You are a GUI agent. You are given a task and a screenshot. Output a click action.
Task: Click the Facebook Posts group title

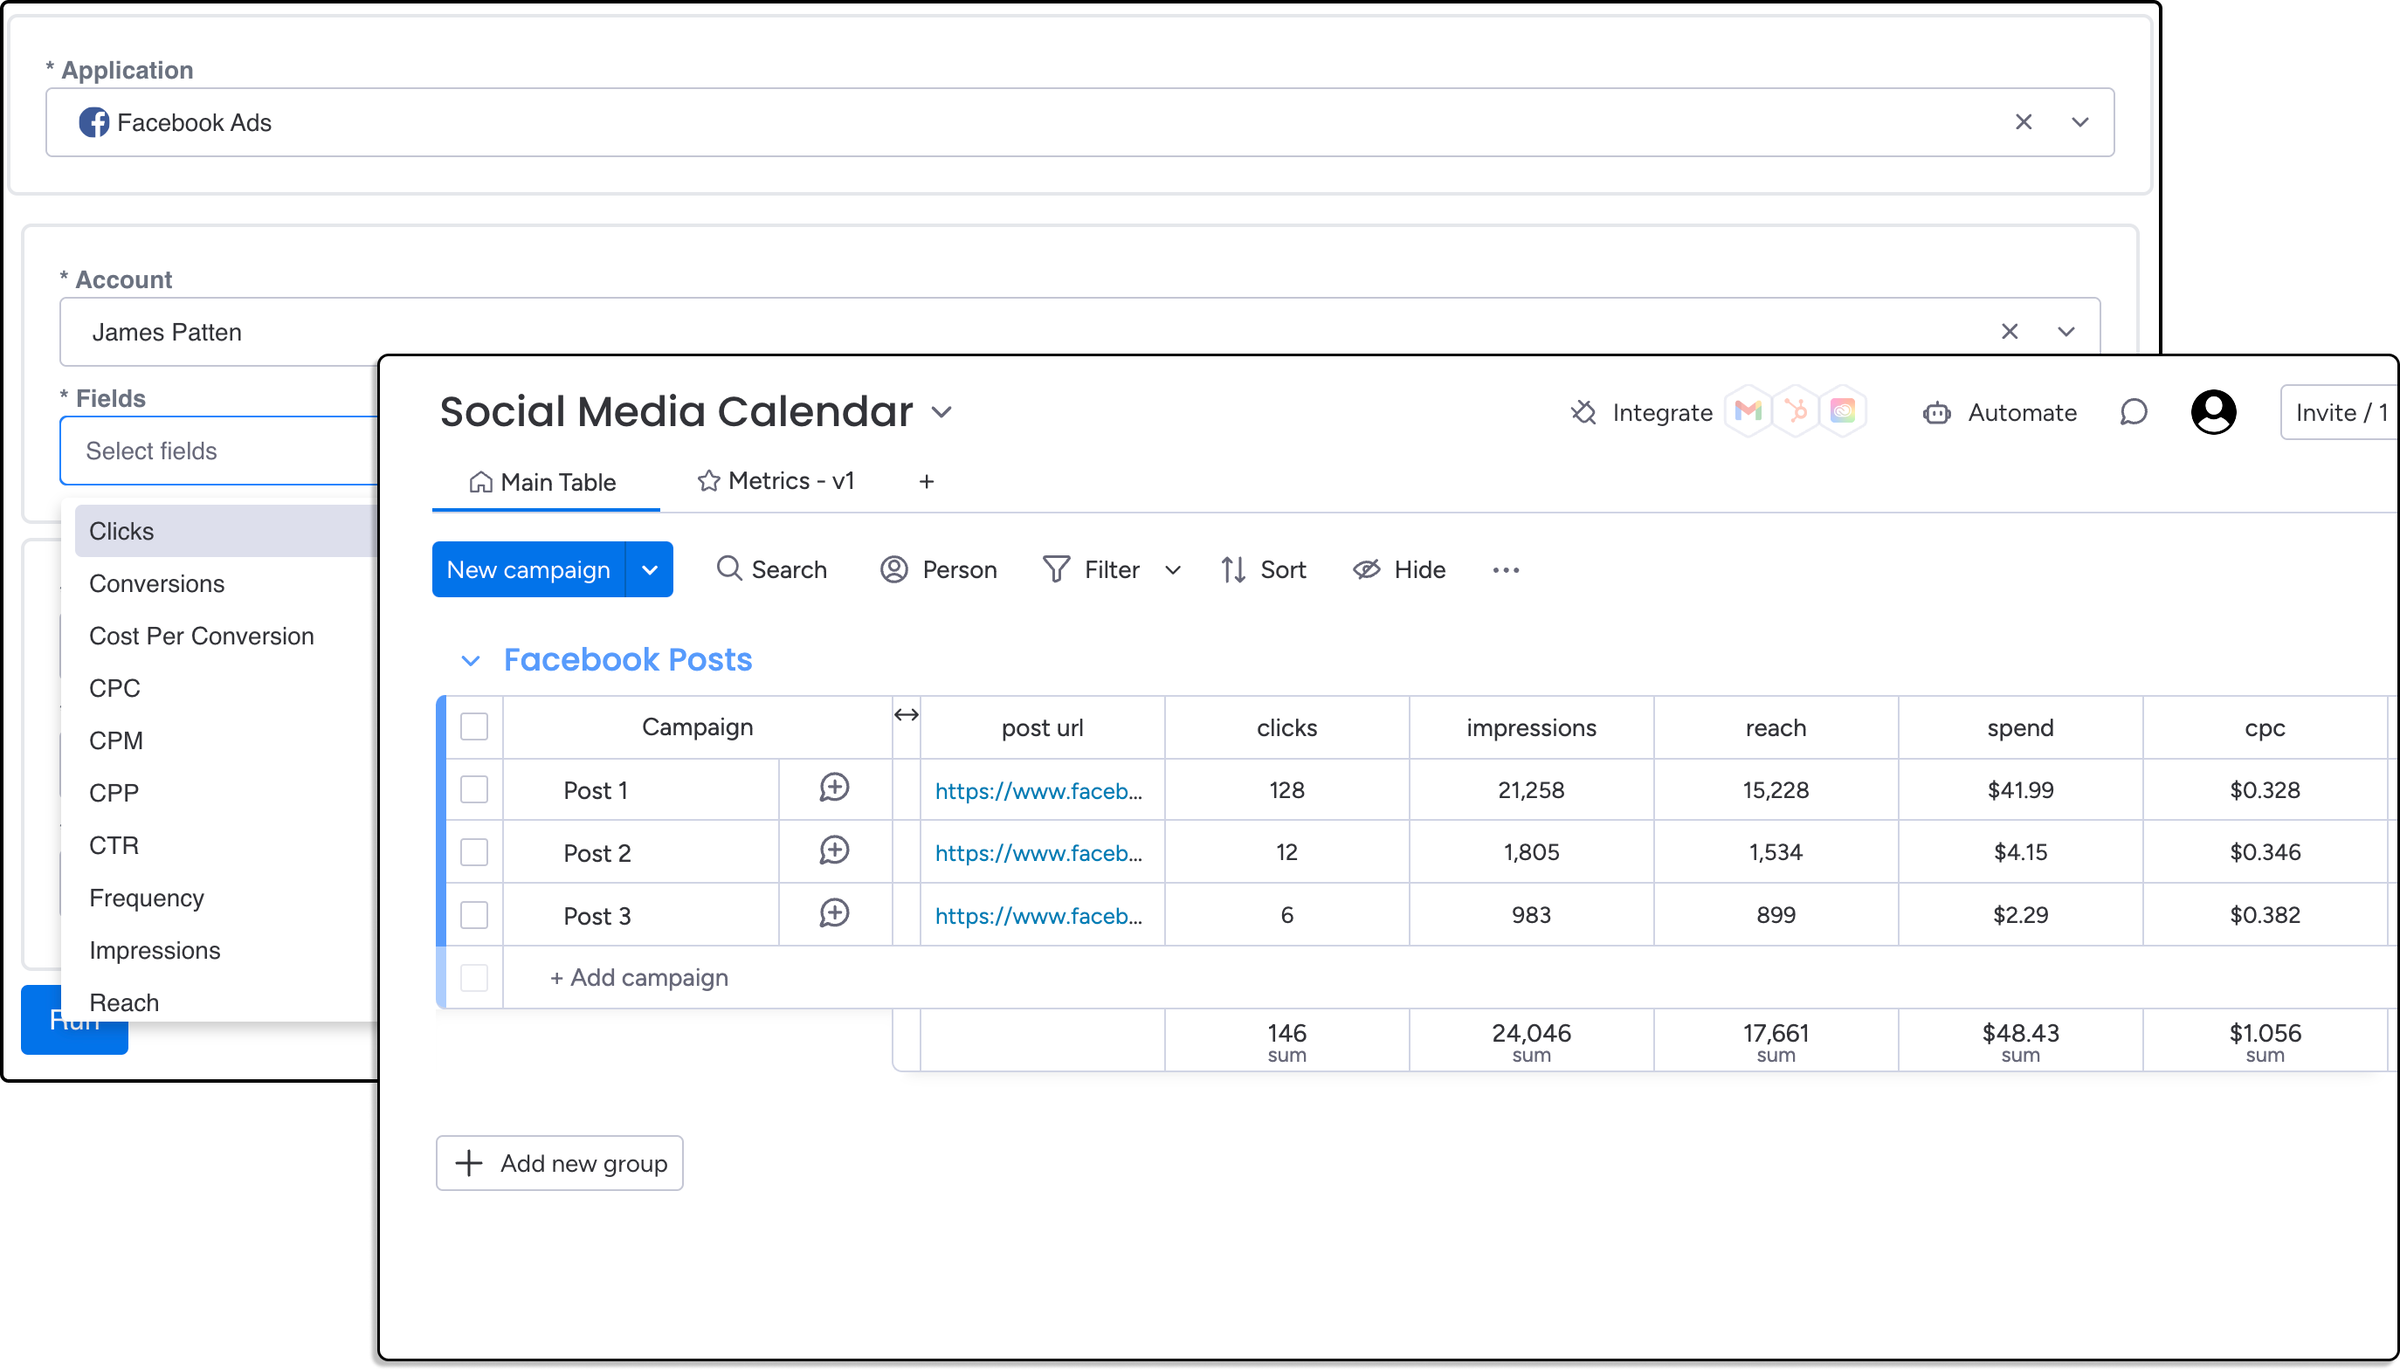pos(627,659)
